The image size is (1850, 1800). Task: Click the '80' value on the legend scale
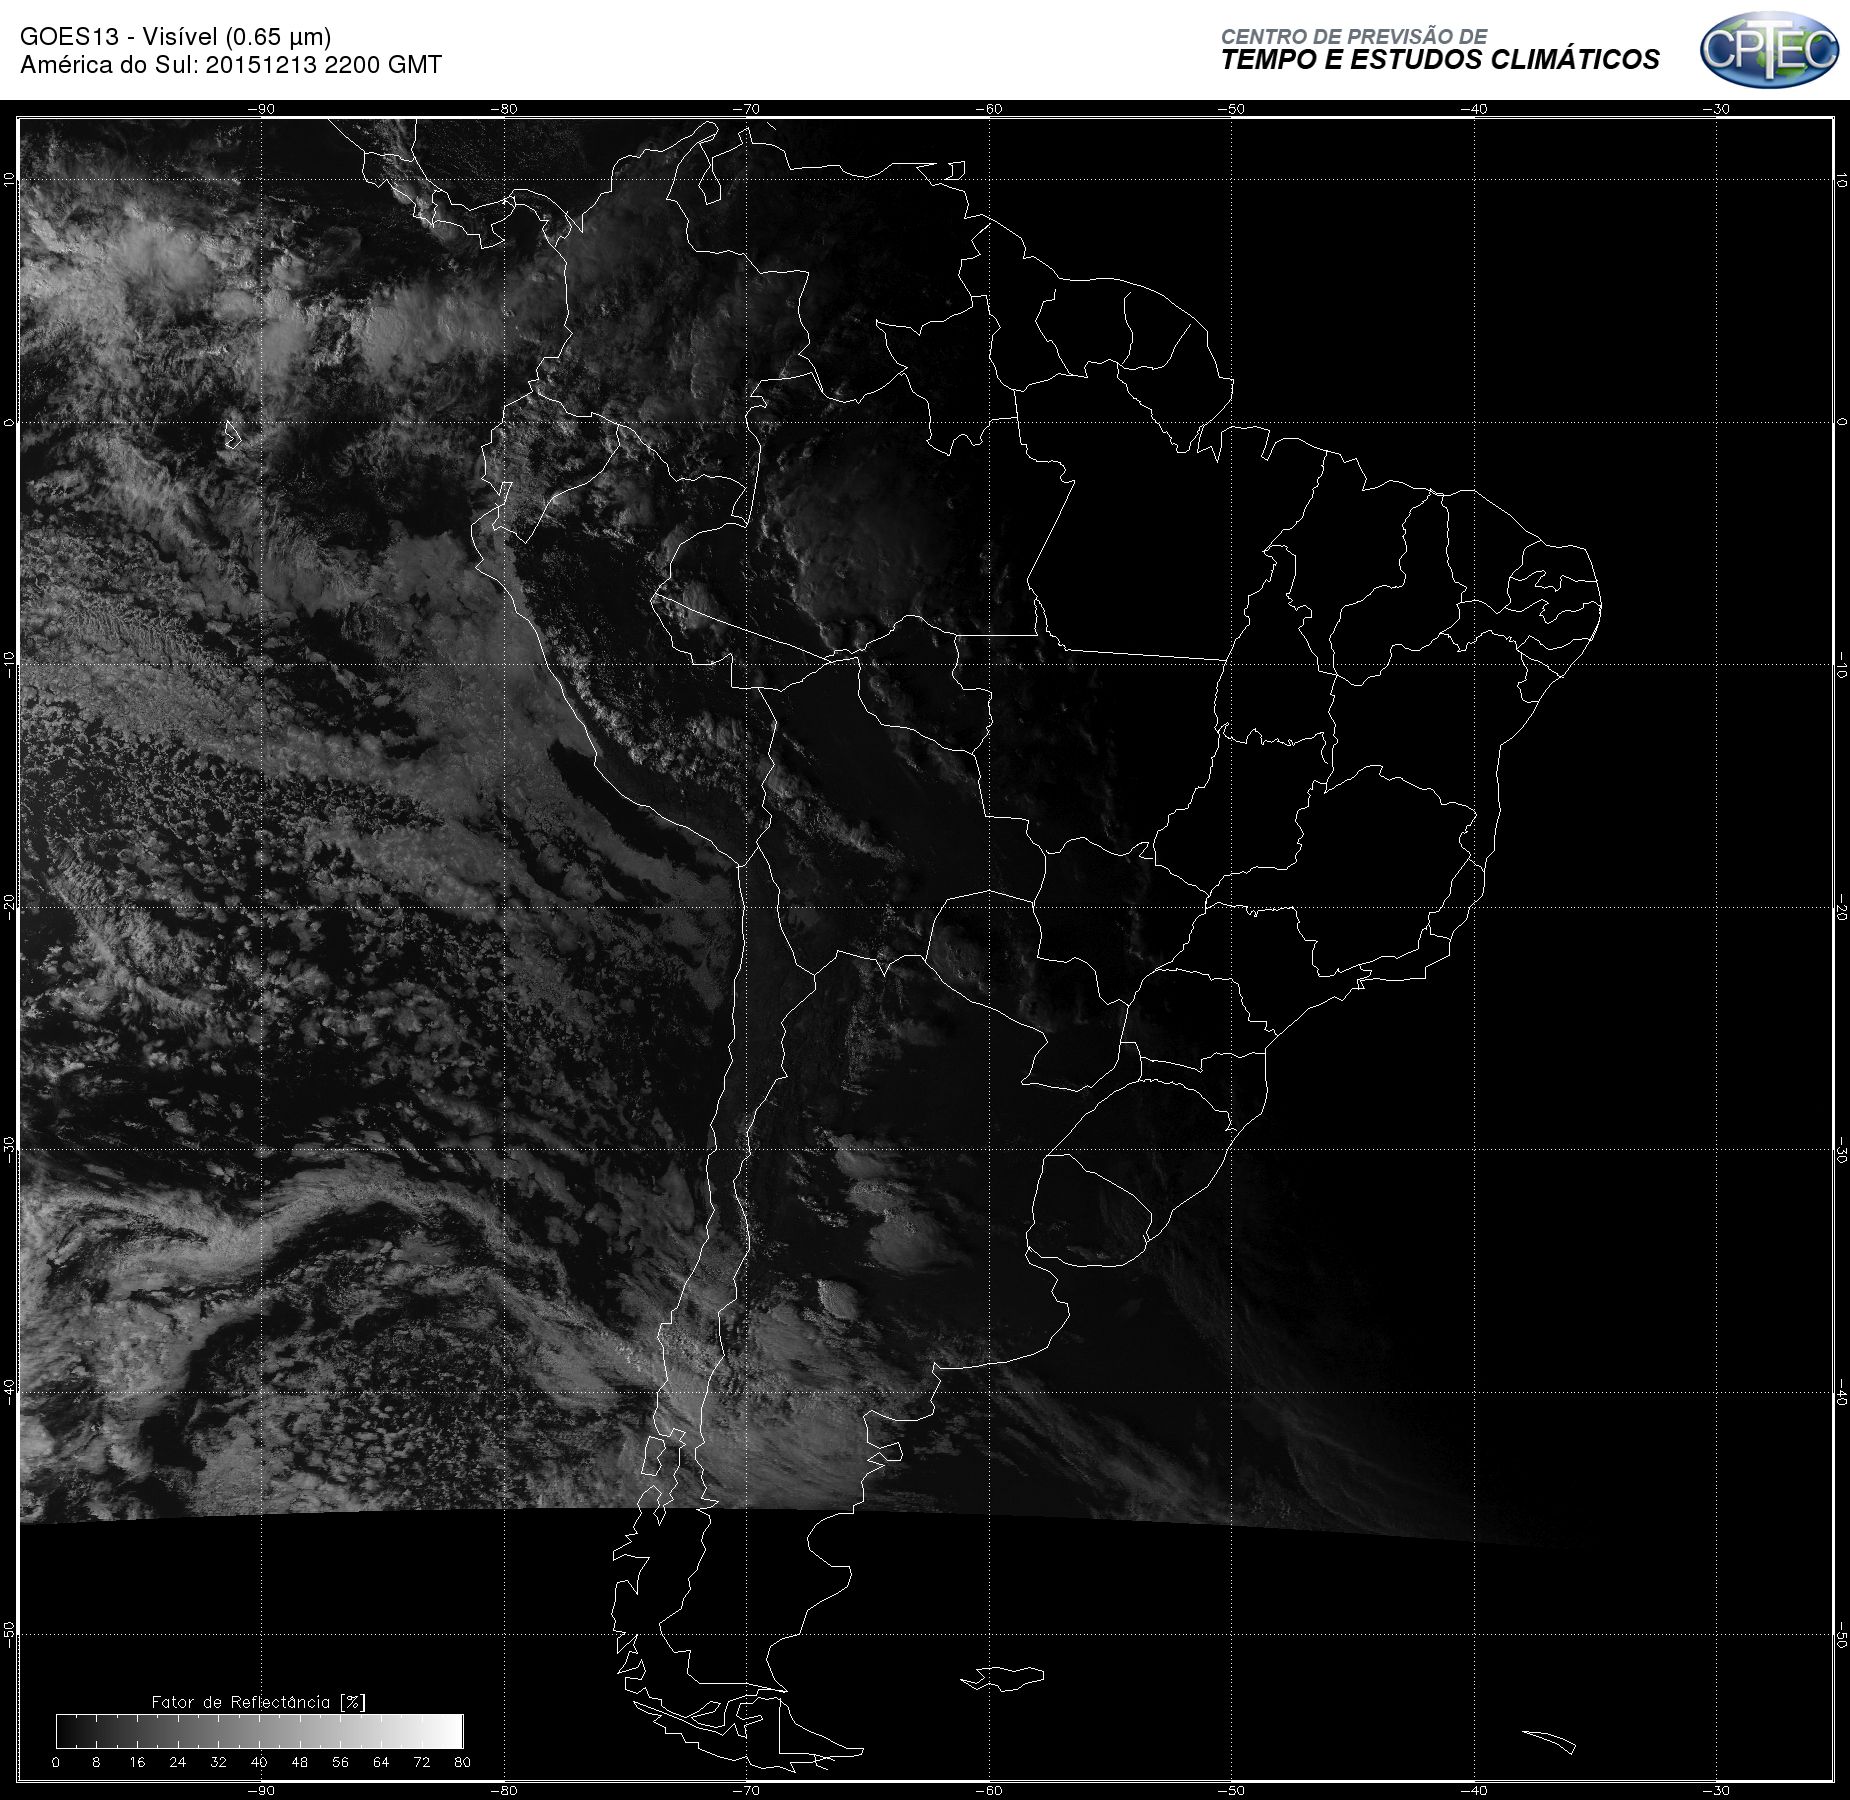pyautogui.click(x=462, y=1762)
